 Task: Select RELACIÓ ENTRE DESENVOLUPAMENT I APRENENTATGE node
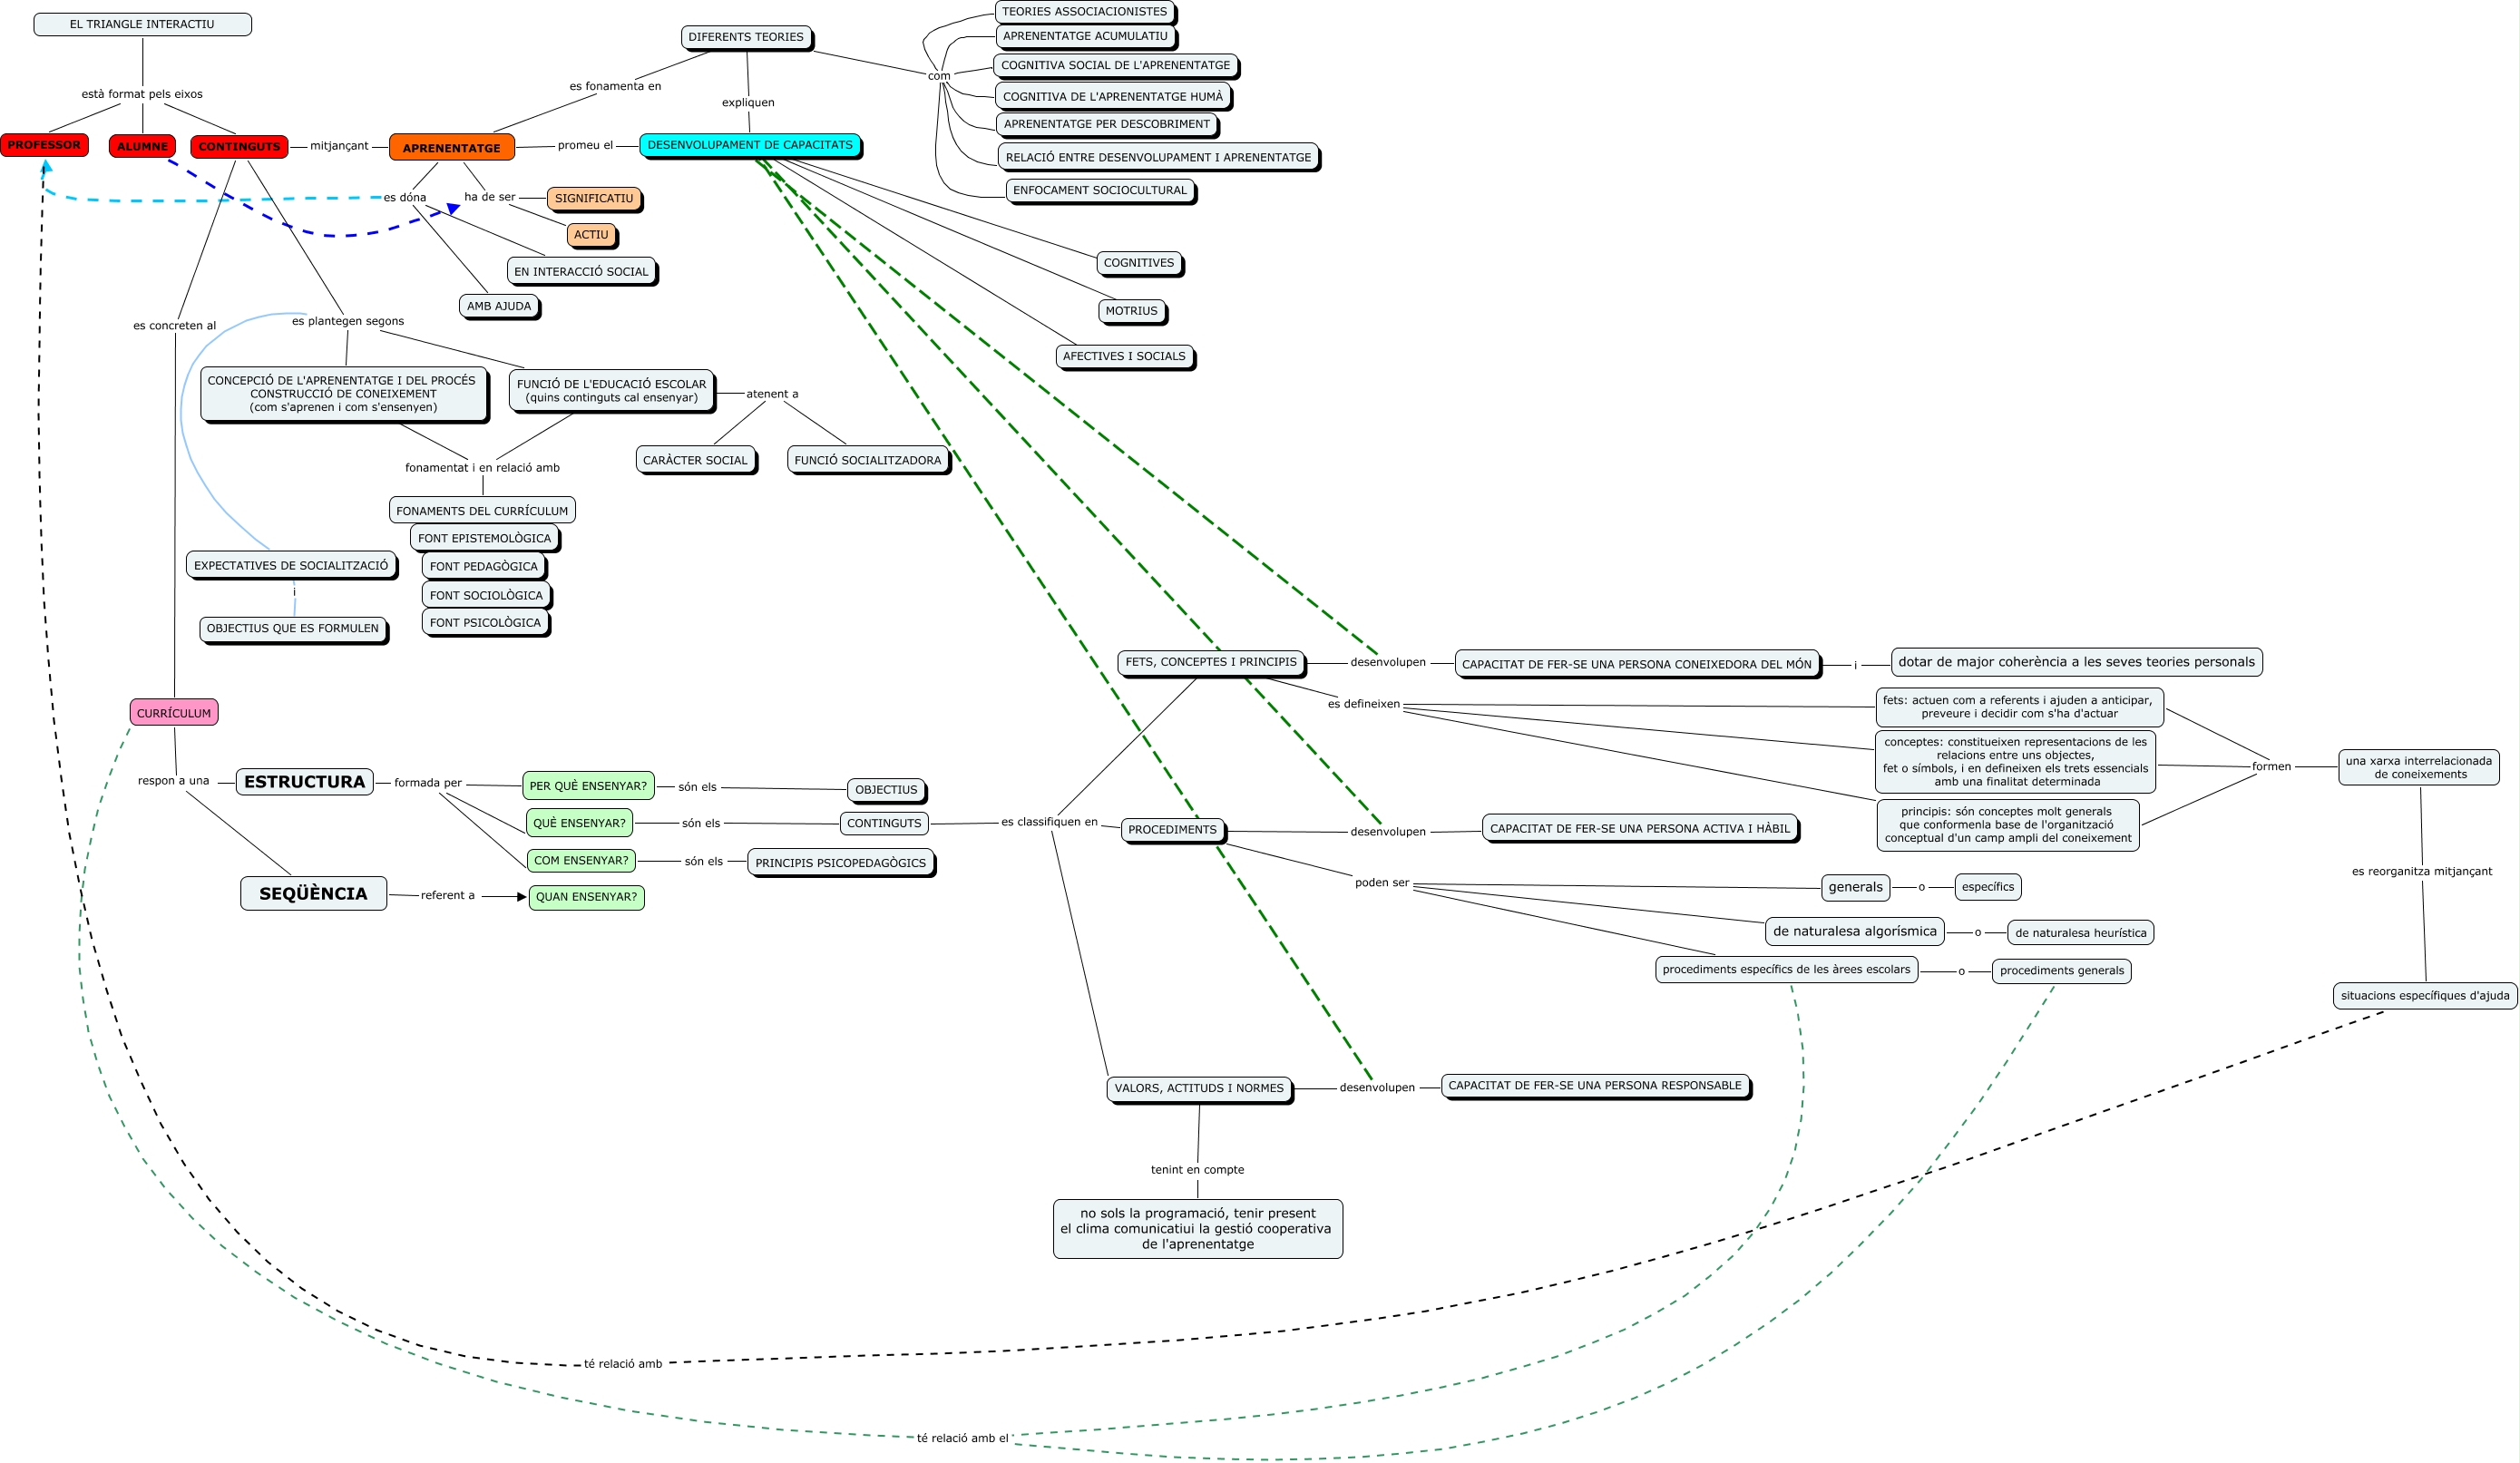1158,157
